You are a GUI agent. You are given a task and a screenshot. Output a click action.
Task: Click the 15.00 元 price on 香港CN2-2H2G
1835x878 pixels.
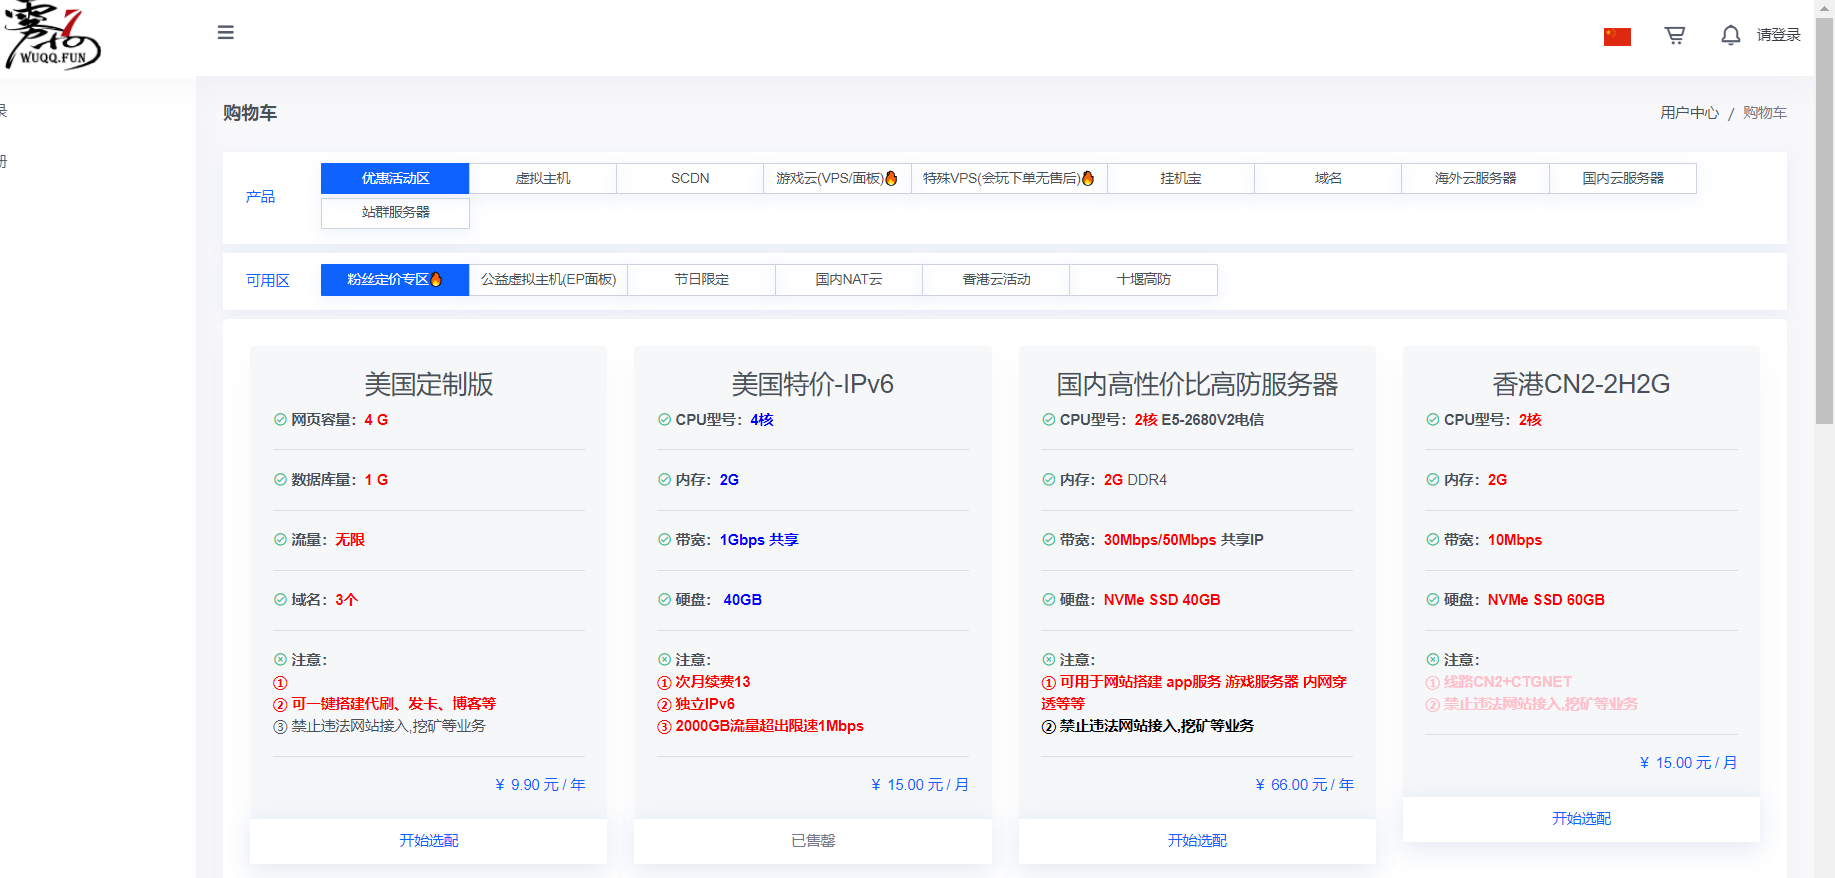(1688, 763)
